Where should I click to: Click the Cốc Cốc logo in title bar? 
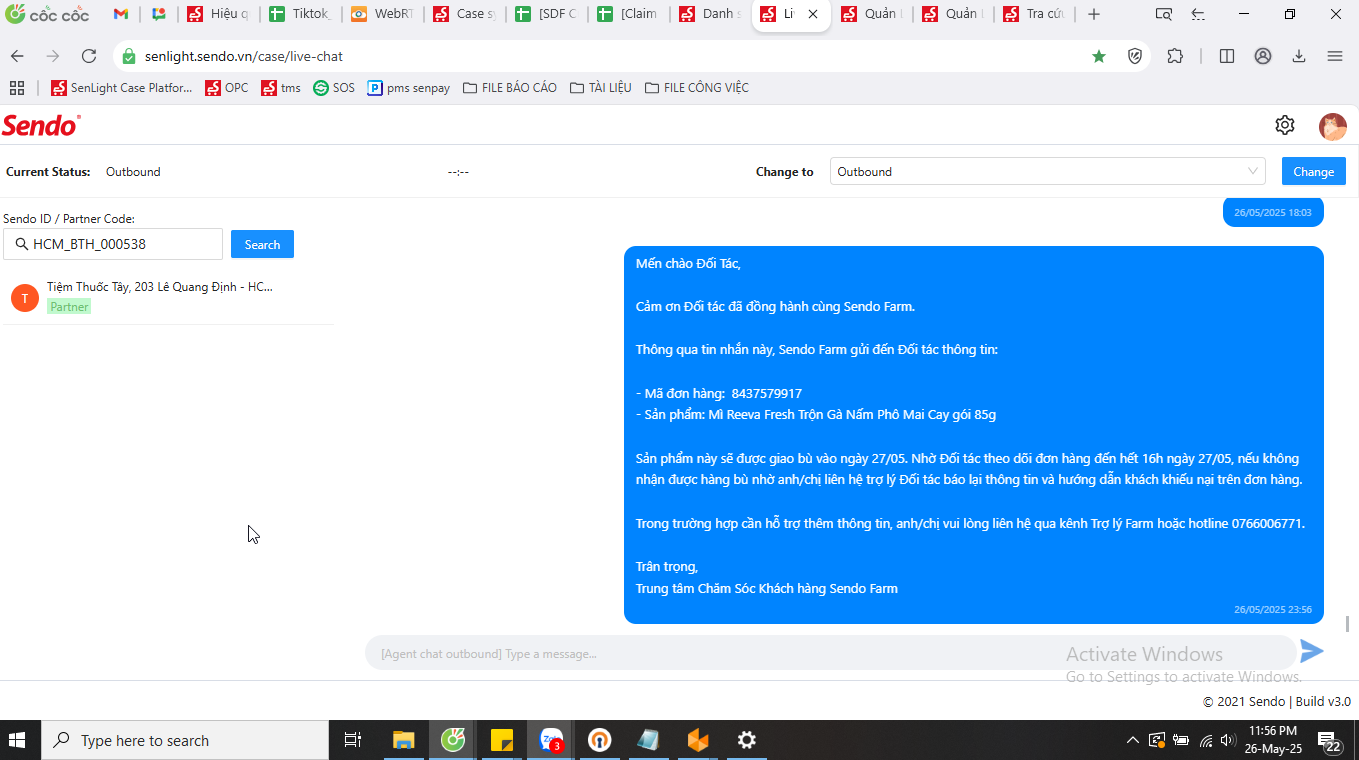pyautogui.click(x=48, y=14)
